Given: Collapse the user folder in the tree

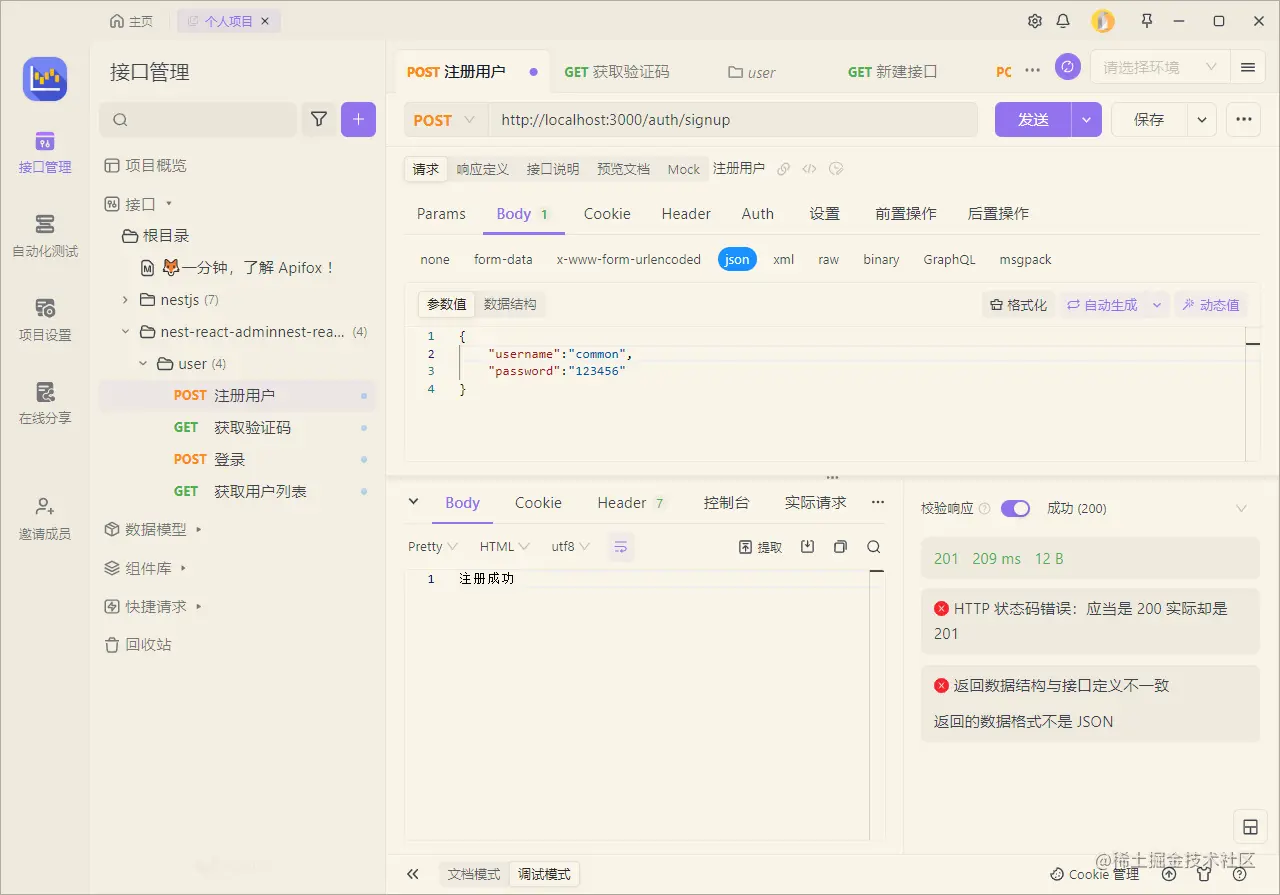Looking at the screenshot, I should (142, 363).
